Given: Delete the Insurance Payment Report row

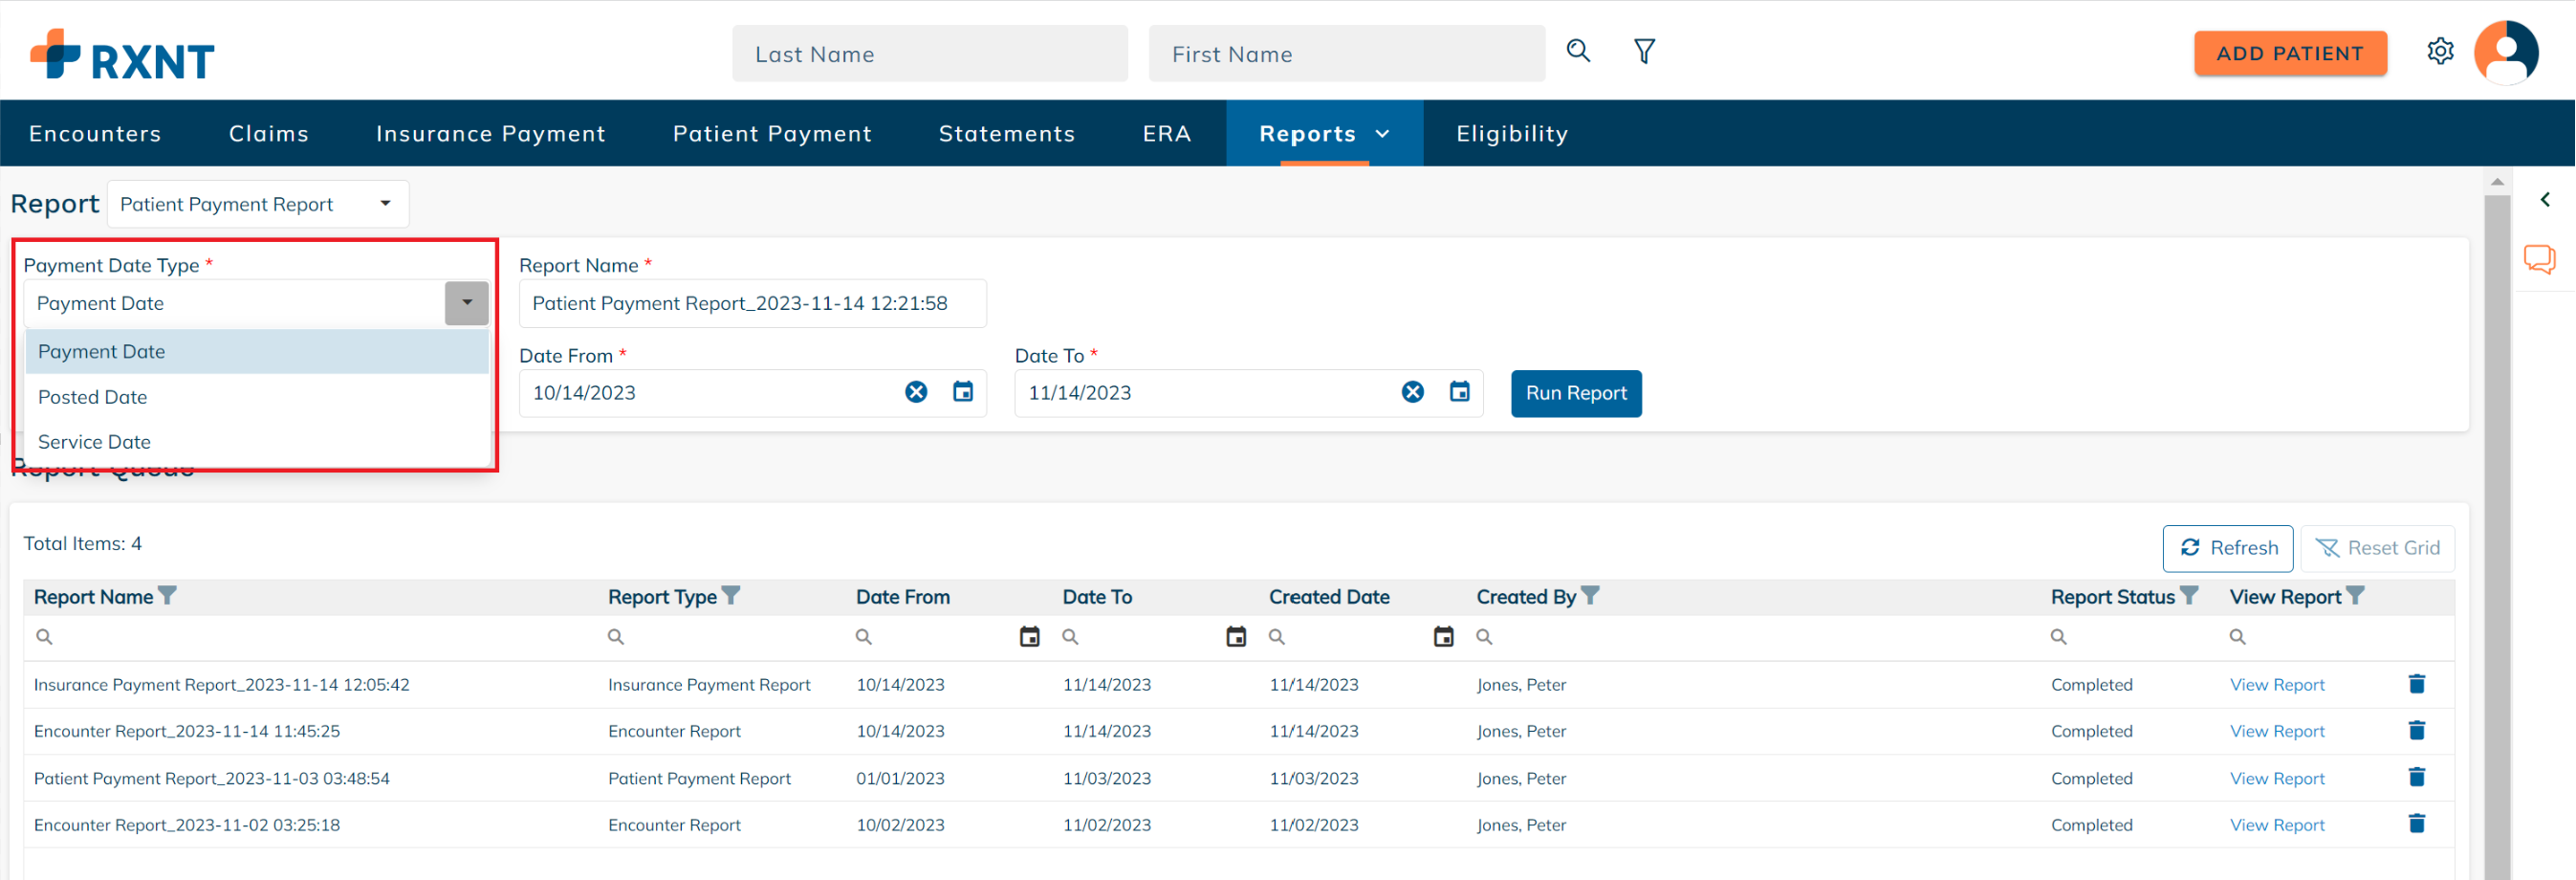Looking at the screenshot, I should coord(2416,684).
